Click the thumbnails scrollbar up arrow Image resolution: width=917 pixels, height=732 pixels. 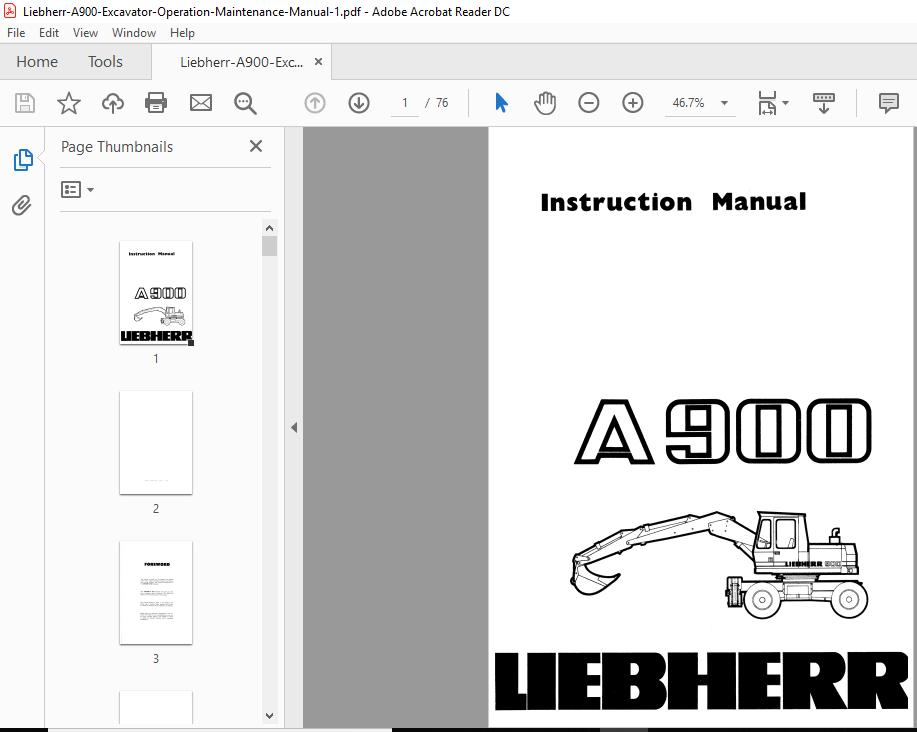pos(269,228)
